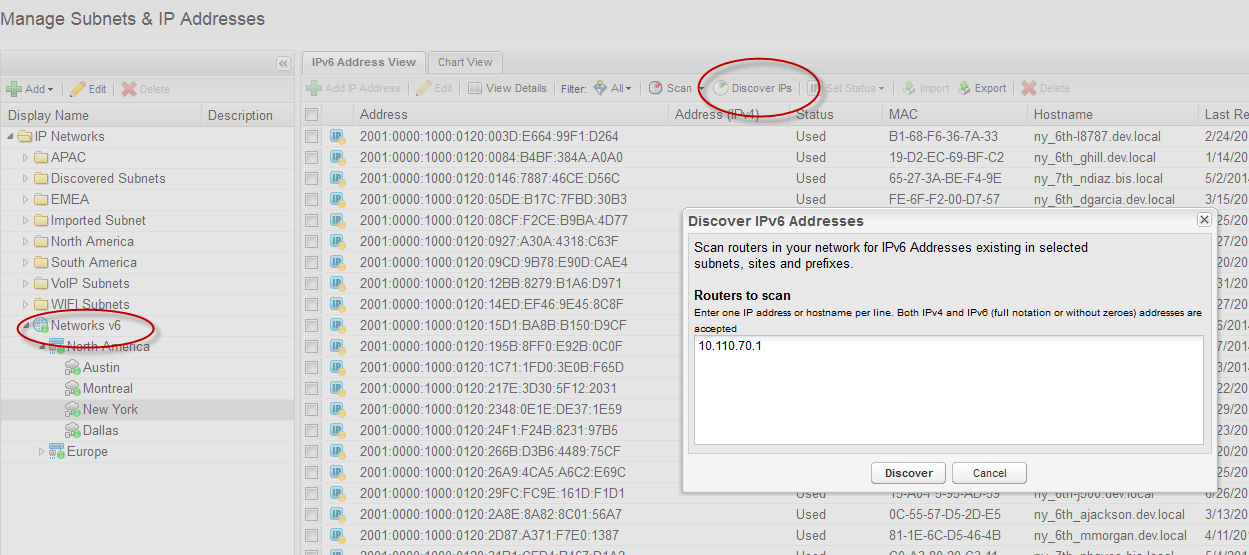Select the Austin subnet
1249x555 pixels.
click(101, 367)
